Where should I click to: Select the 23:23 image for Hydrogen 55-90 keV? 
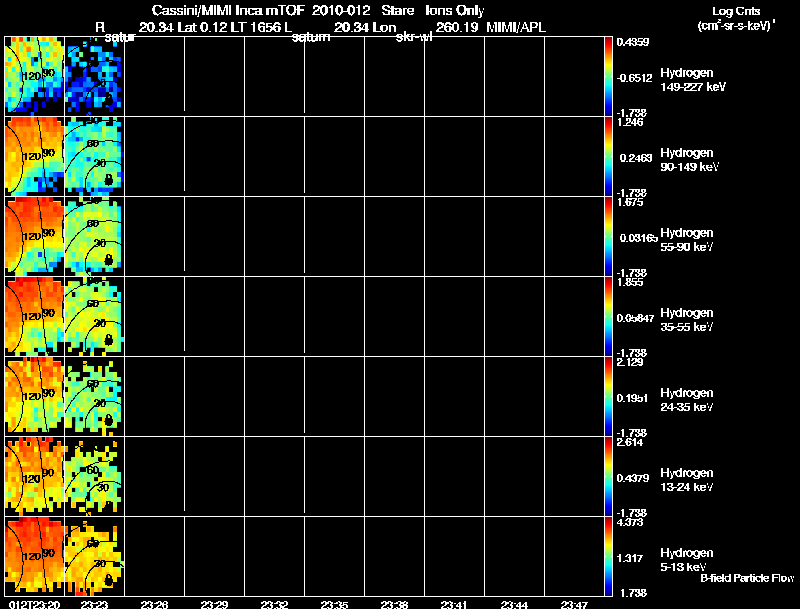click(94, 236)
